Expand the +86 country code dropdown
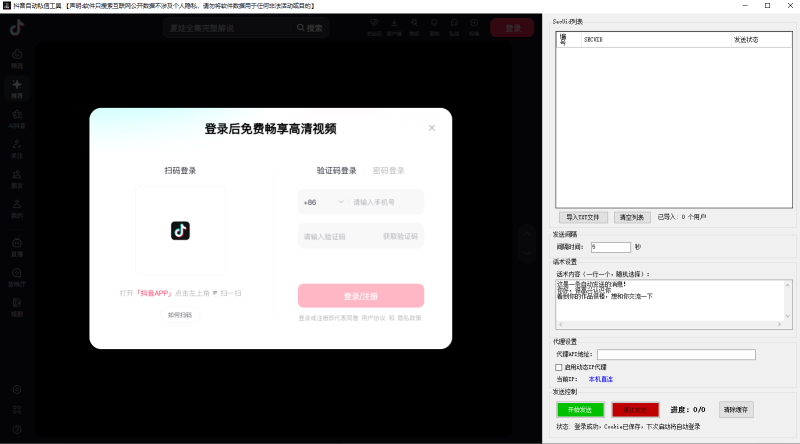This screenshot has width=800, height=444. pyautogui.click(x=323, y=202)
